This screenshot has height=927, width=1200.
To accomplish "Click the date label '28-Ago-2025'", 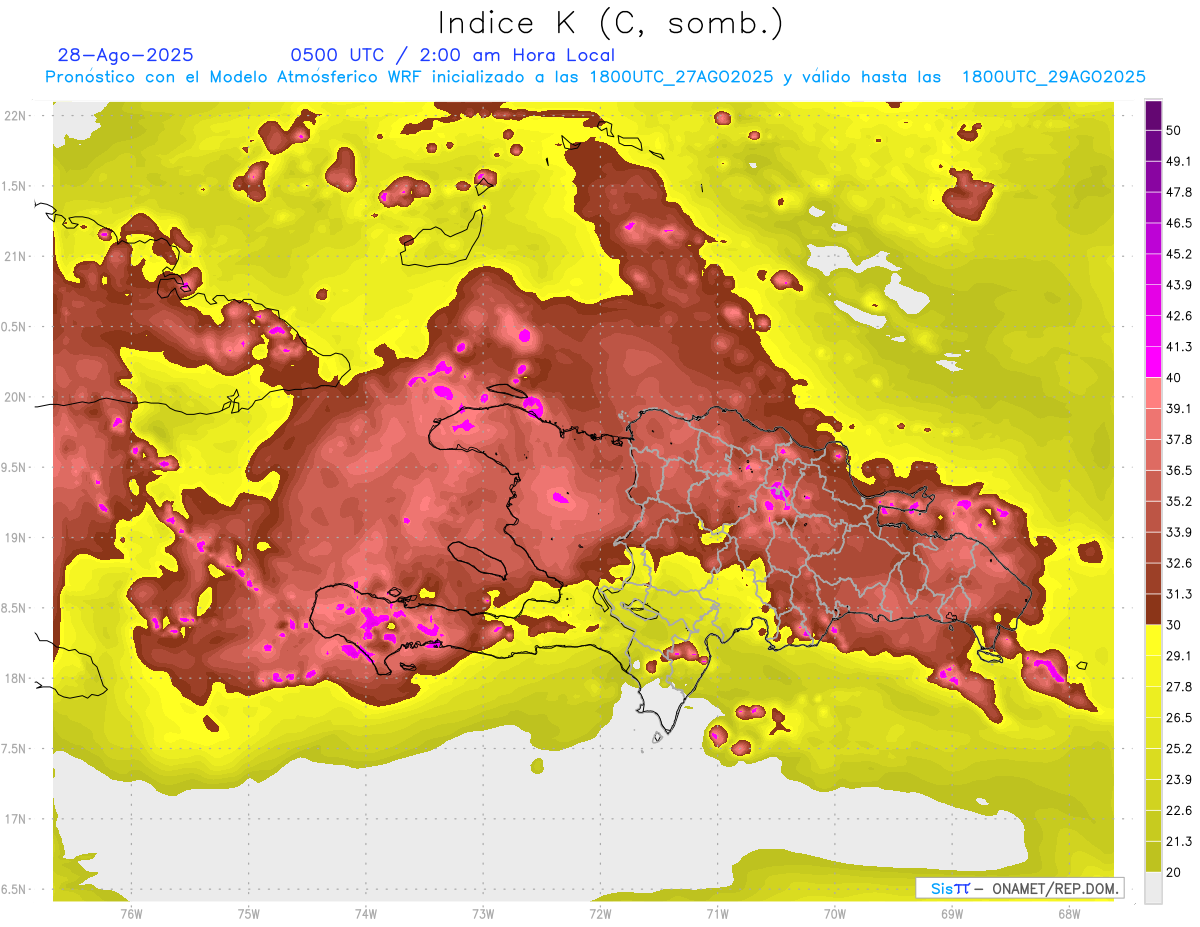I will coord(126,55).
